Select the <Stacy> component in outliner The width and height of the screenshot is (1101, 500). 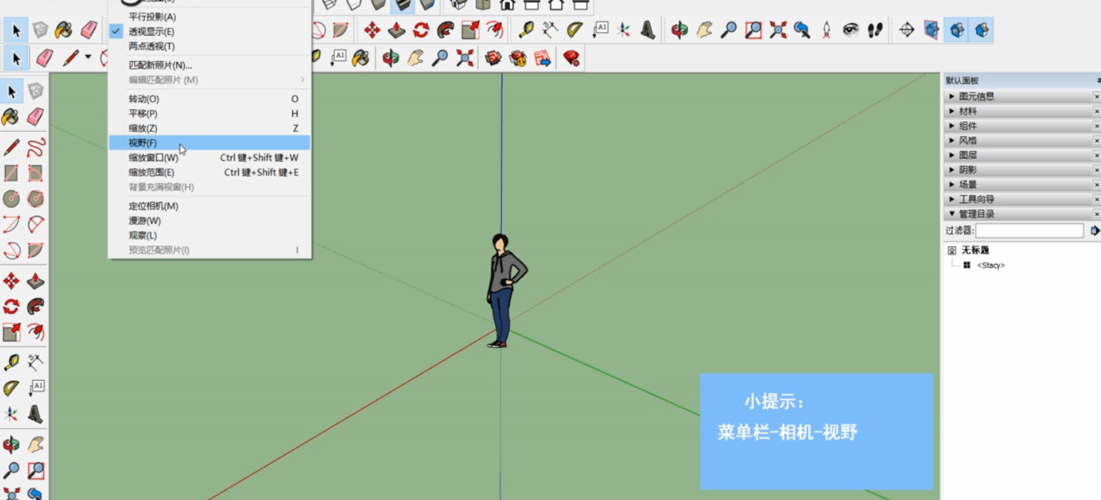[991, 265]
